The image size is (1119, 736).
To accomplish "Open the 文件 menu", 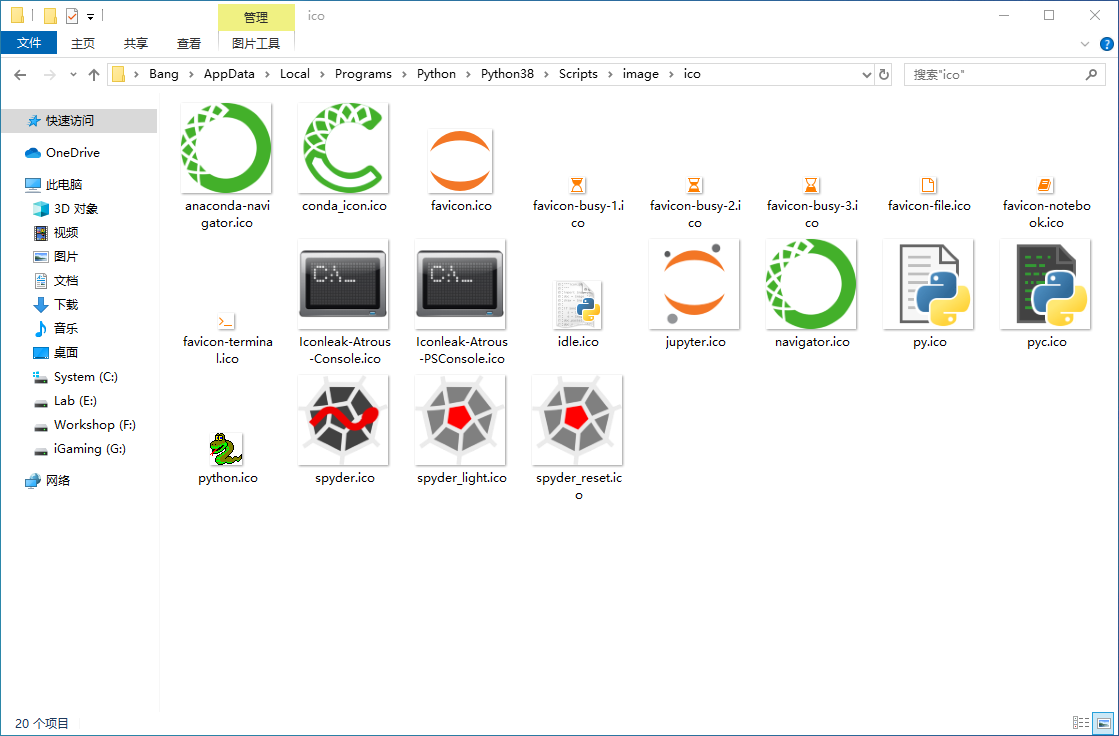I will coord(29,43).
